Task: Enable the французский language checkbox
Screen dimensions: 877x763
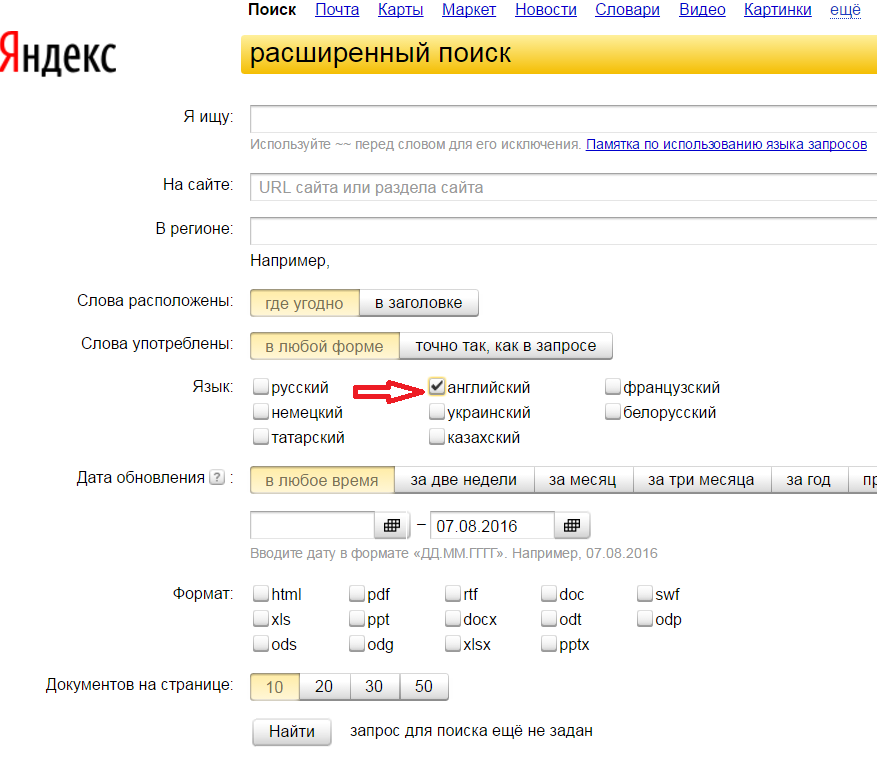Action: click(x=613, y=387)
